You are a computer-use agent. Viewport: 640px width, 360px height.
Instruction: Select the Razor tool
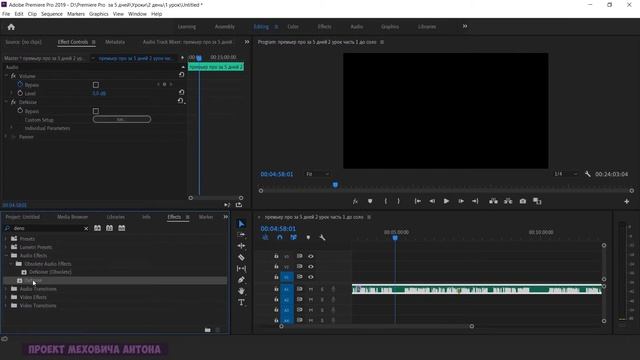[x=241, y=257]
